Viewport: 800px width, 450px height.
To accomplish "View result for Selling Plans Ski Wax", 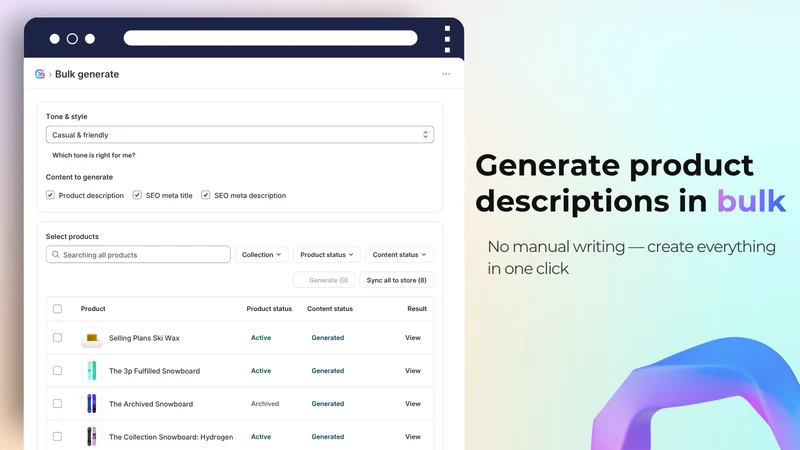I will 413,338.
